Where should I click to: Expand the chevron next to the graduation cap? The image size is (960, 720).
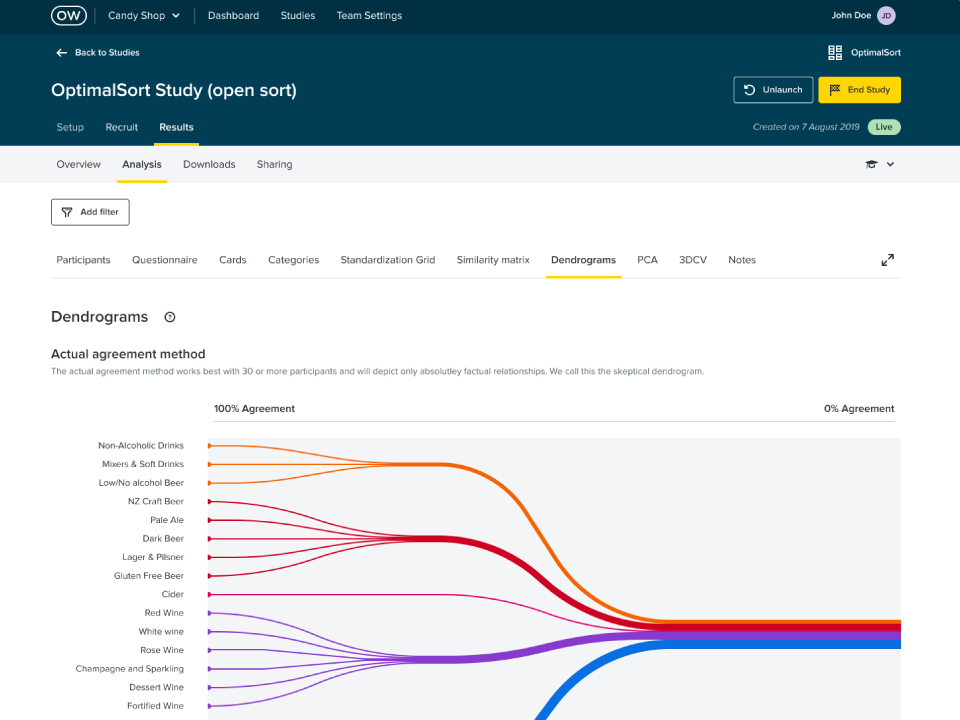pyautogui.click(x=889, y=163)
